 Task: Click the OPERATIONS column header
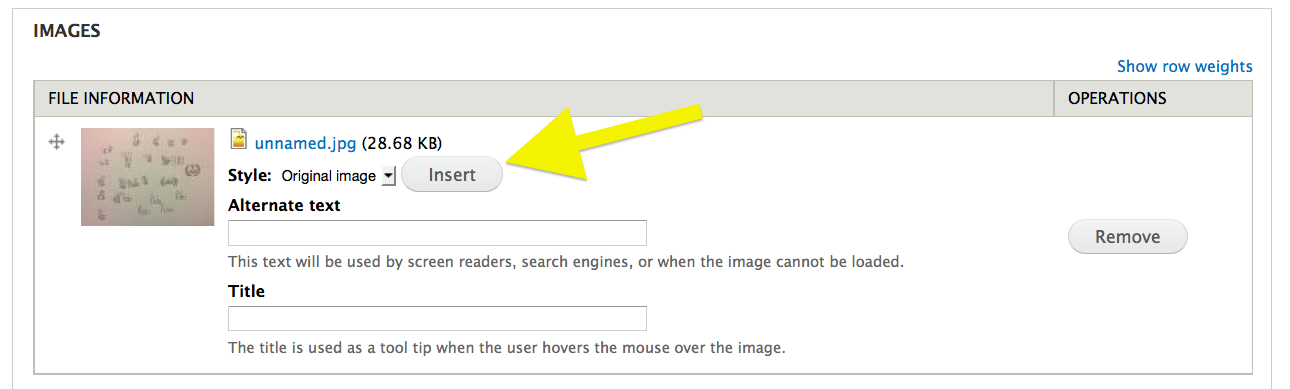[x=1117, y=98]
